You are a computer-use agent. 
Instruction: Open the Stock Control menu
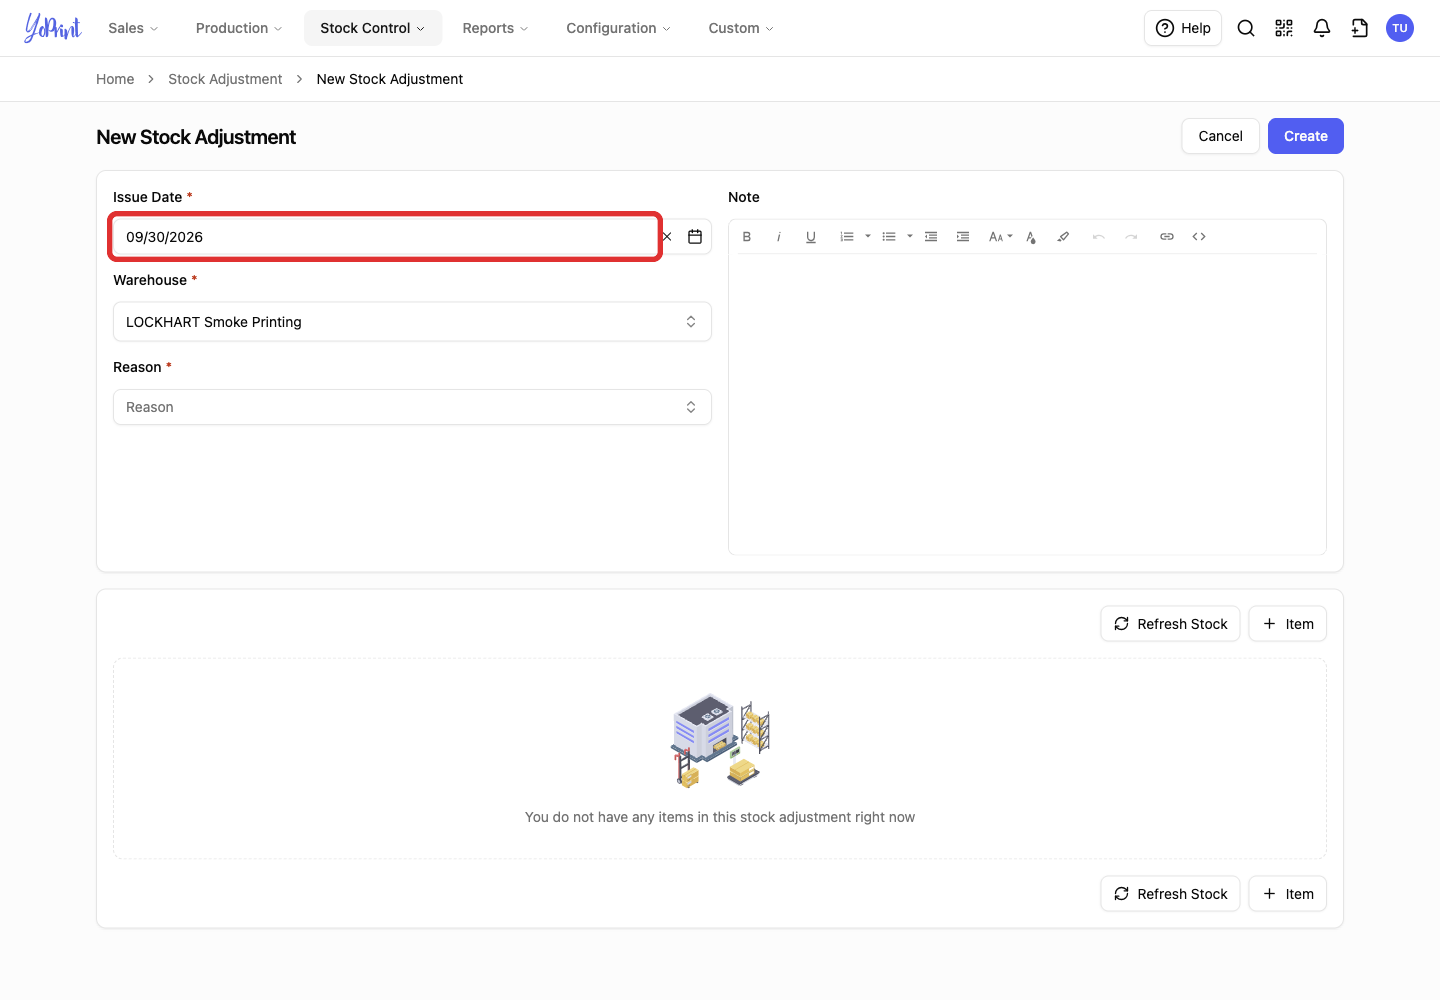pyautogui.click(x=373, y=28)
